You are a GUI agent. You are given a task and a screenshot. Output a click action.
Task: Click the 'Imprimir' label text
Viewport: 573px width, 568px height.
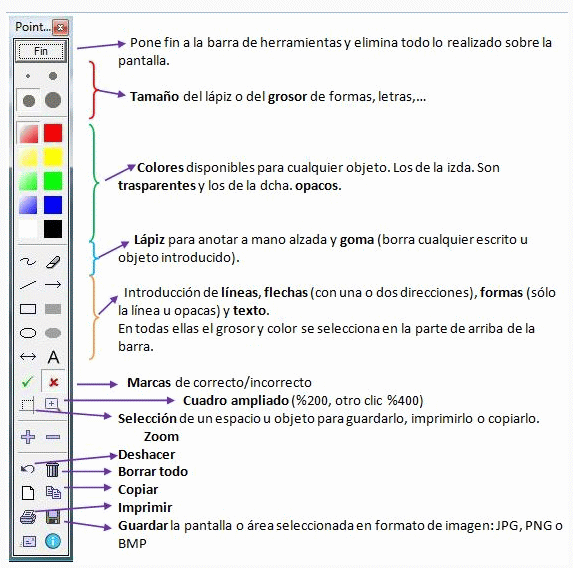click(x=145, y=508)
